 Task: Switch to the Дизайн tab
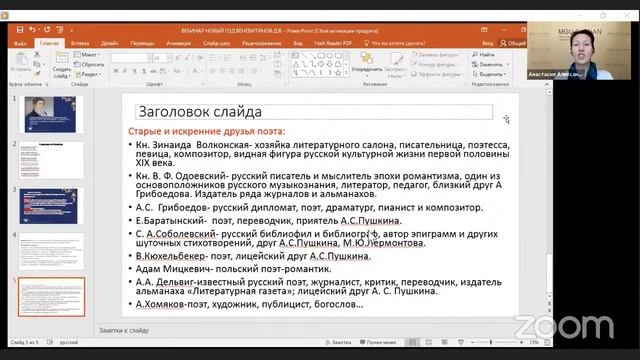click(x=109, y=43)
